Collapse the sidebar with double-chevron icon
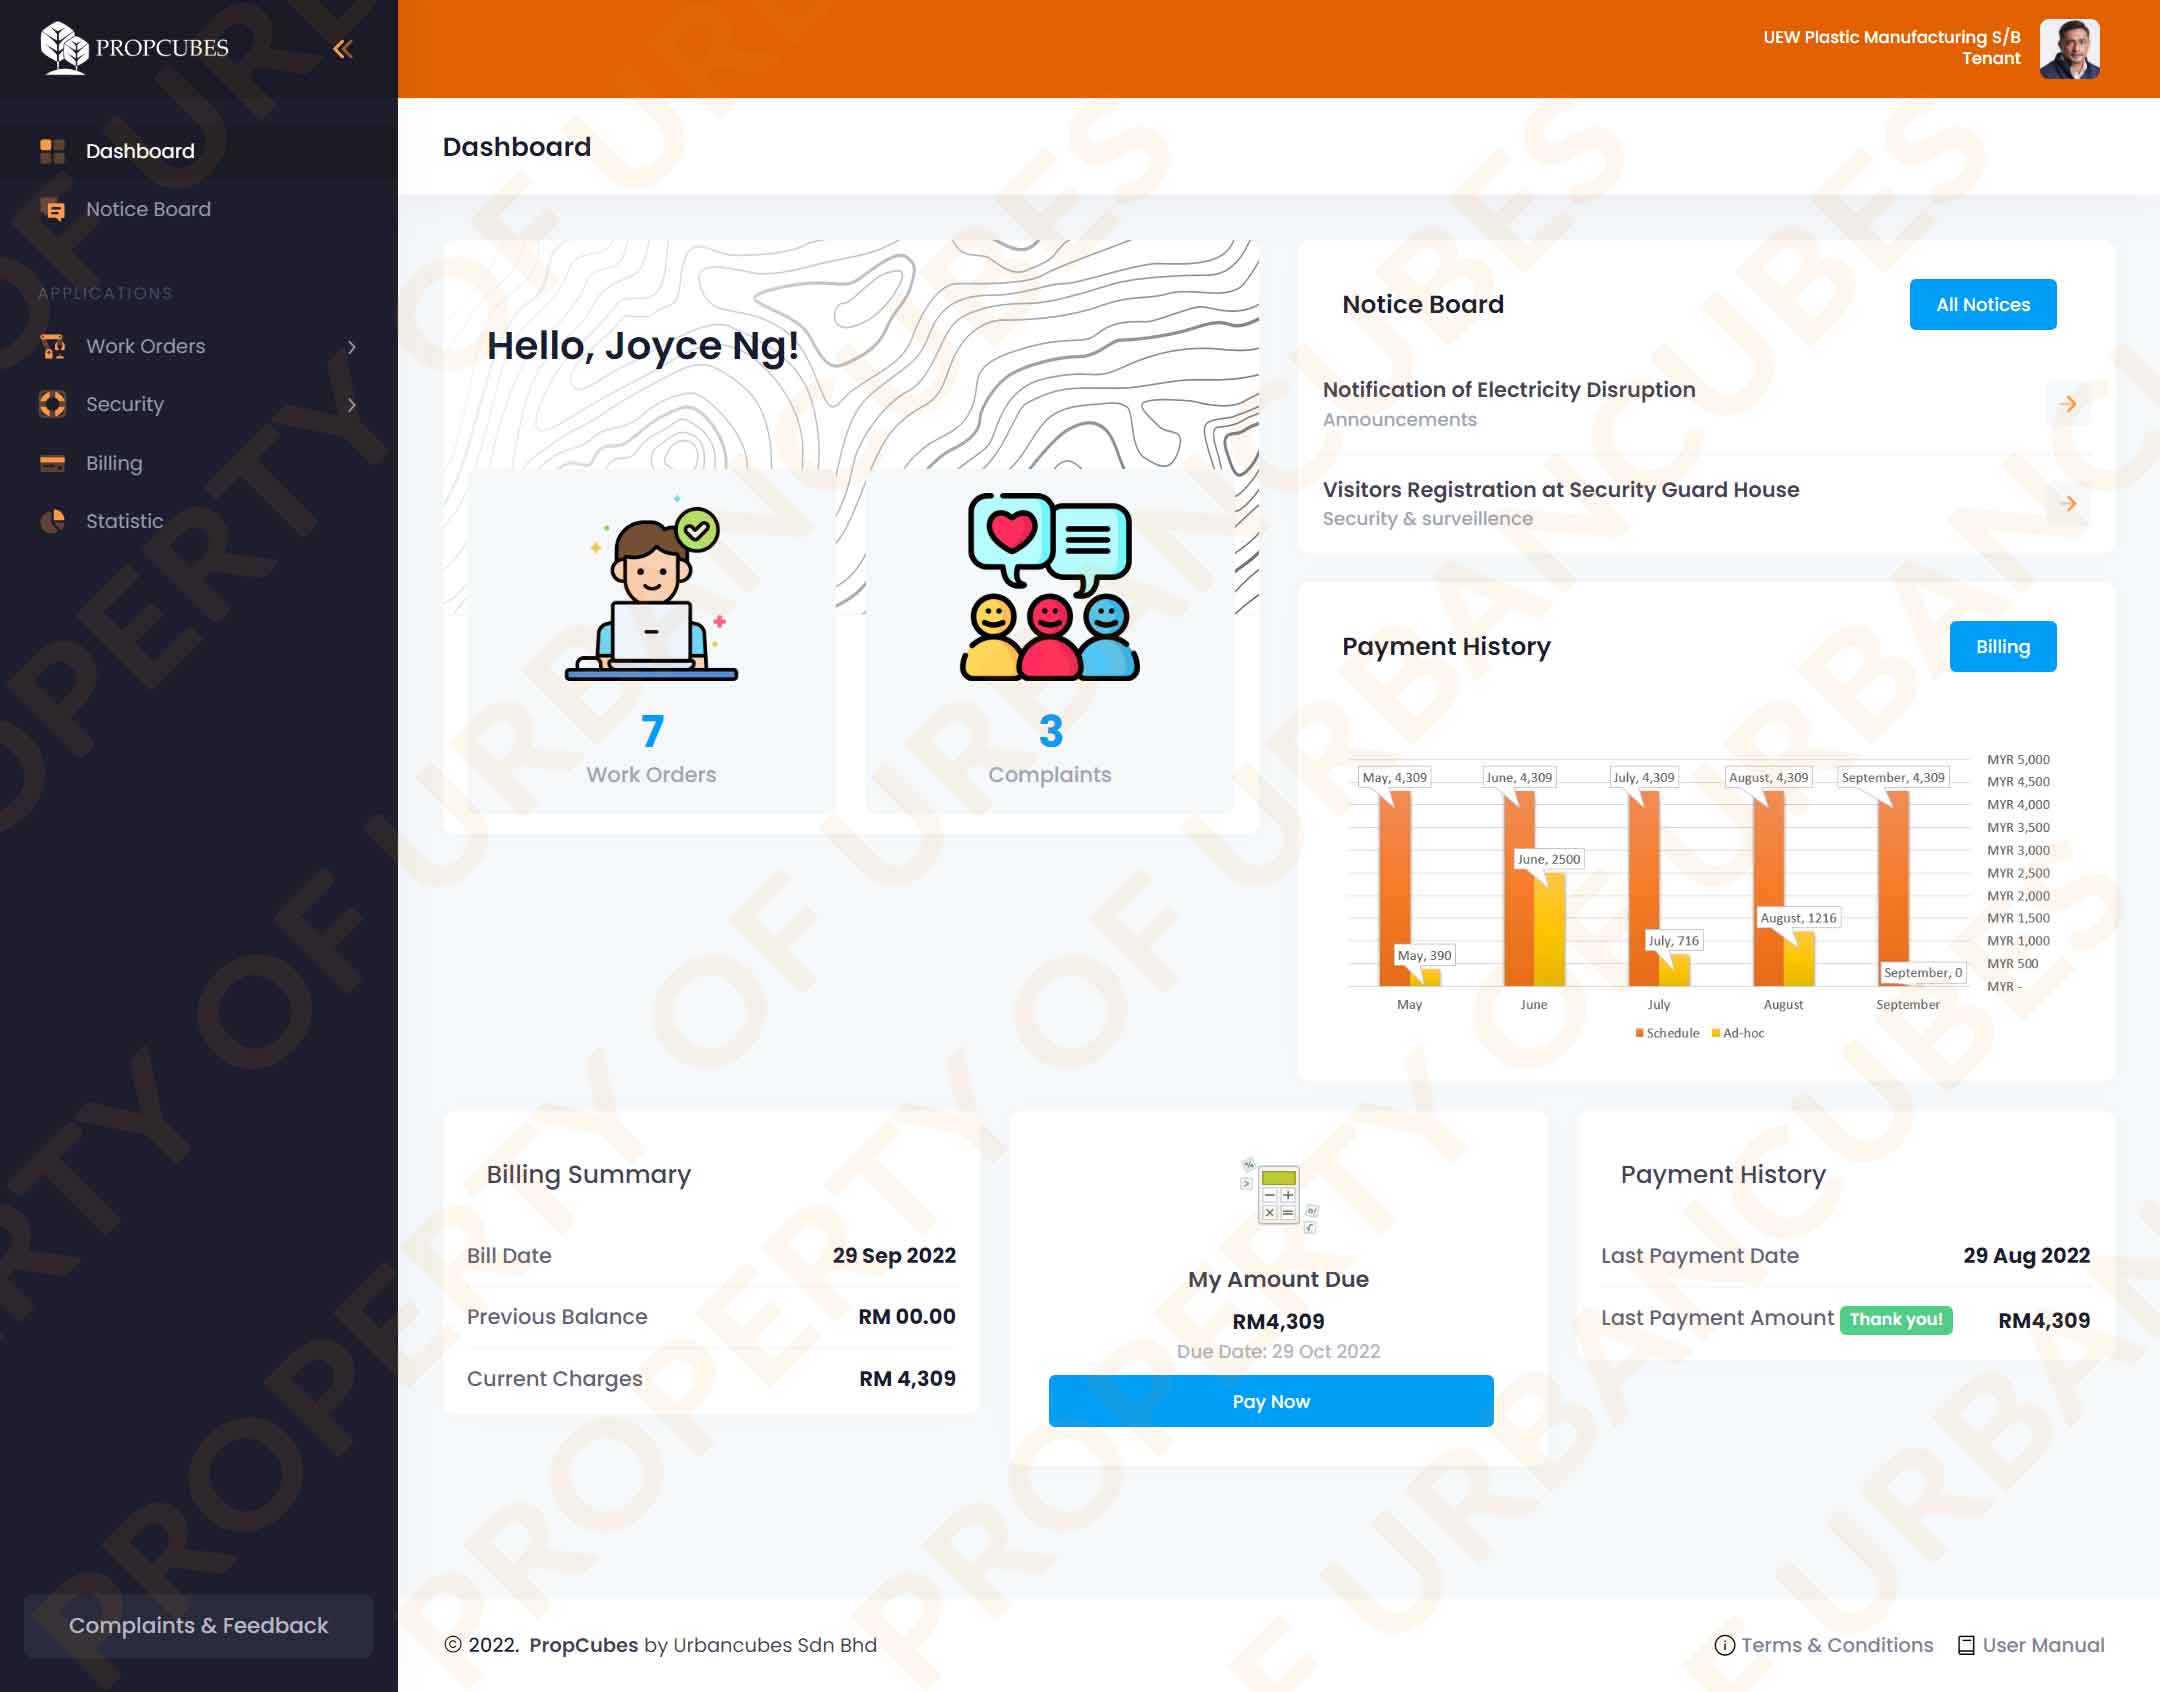 (x=343, y=49)
